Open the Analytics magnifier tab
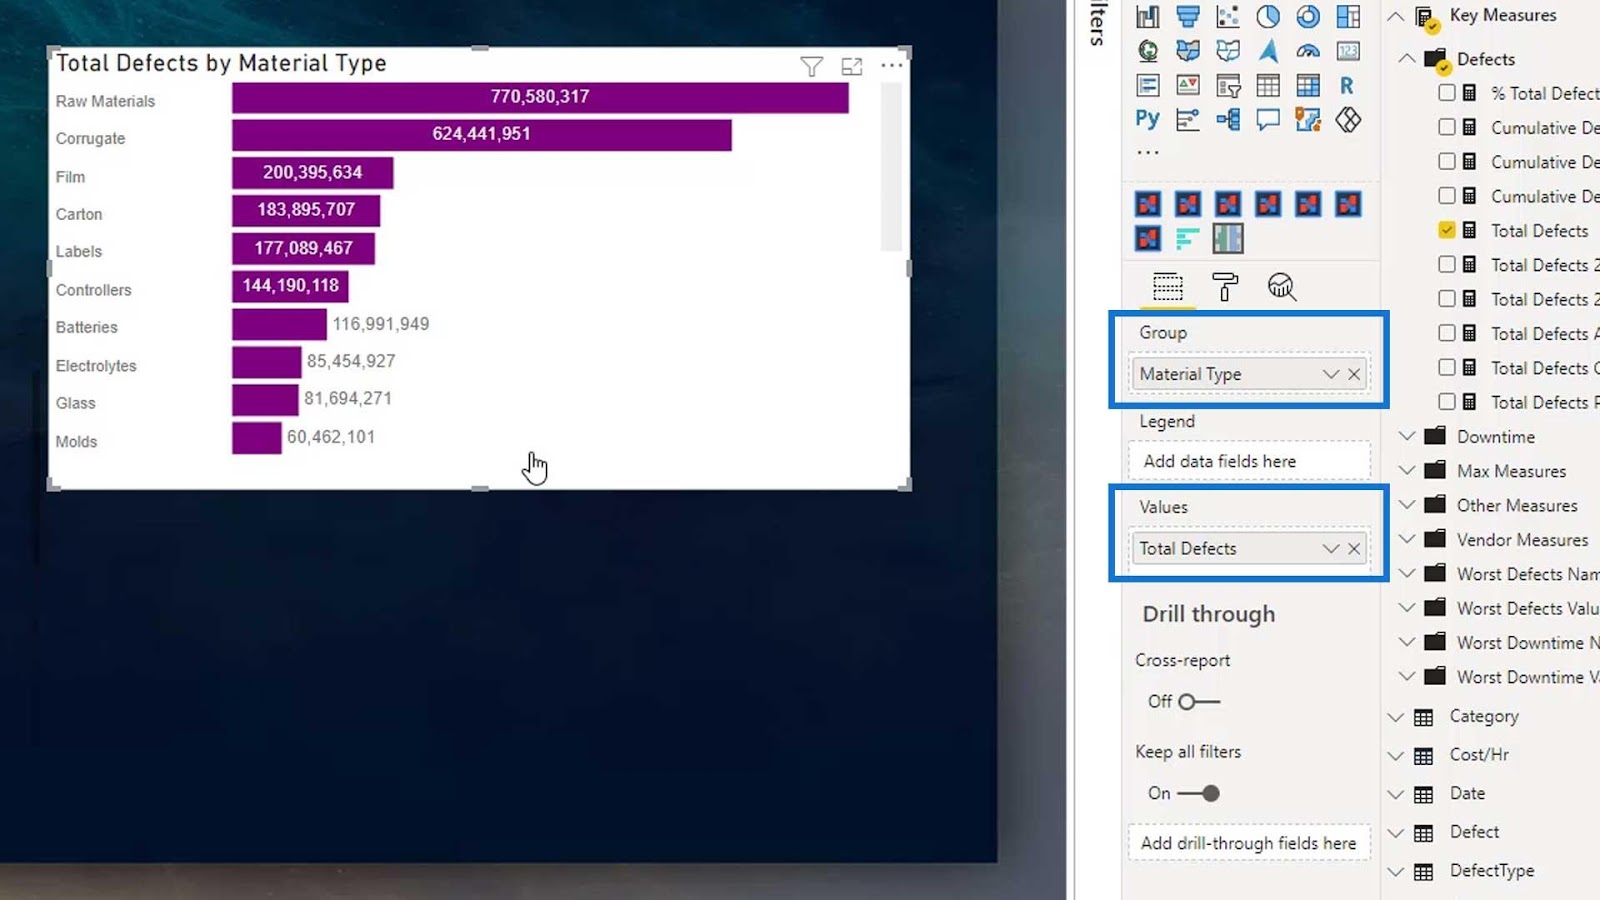This screenshot has width=1600, height=900. point(1282,287)
